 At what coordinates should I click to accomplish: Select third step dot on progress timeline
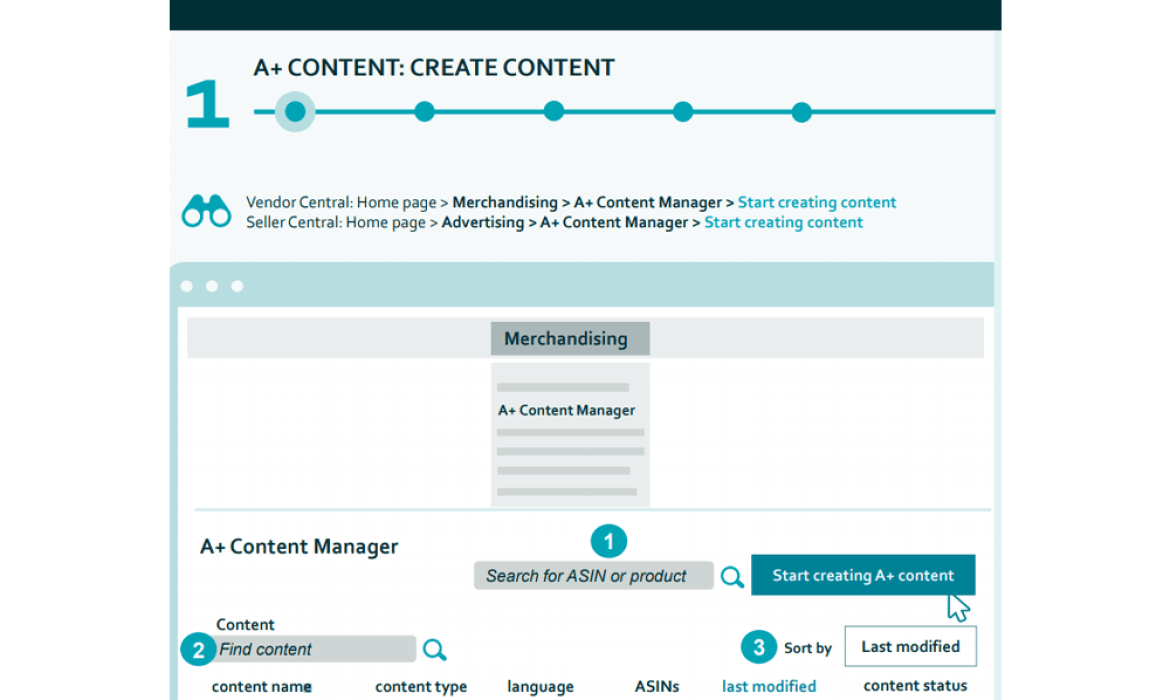[554, 112]
